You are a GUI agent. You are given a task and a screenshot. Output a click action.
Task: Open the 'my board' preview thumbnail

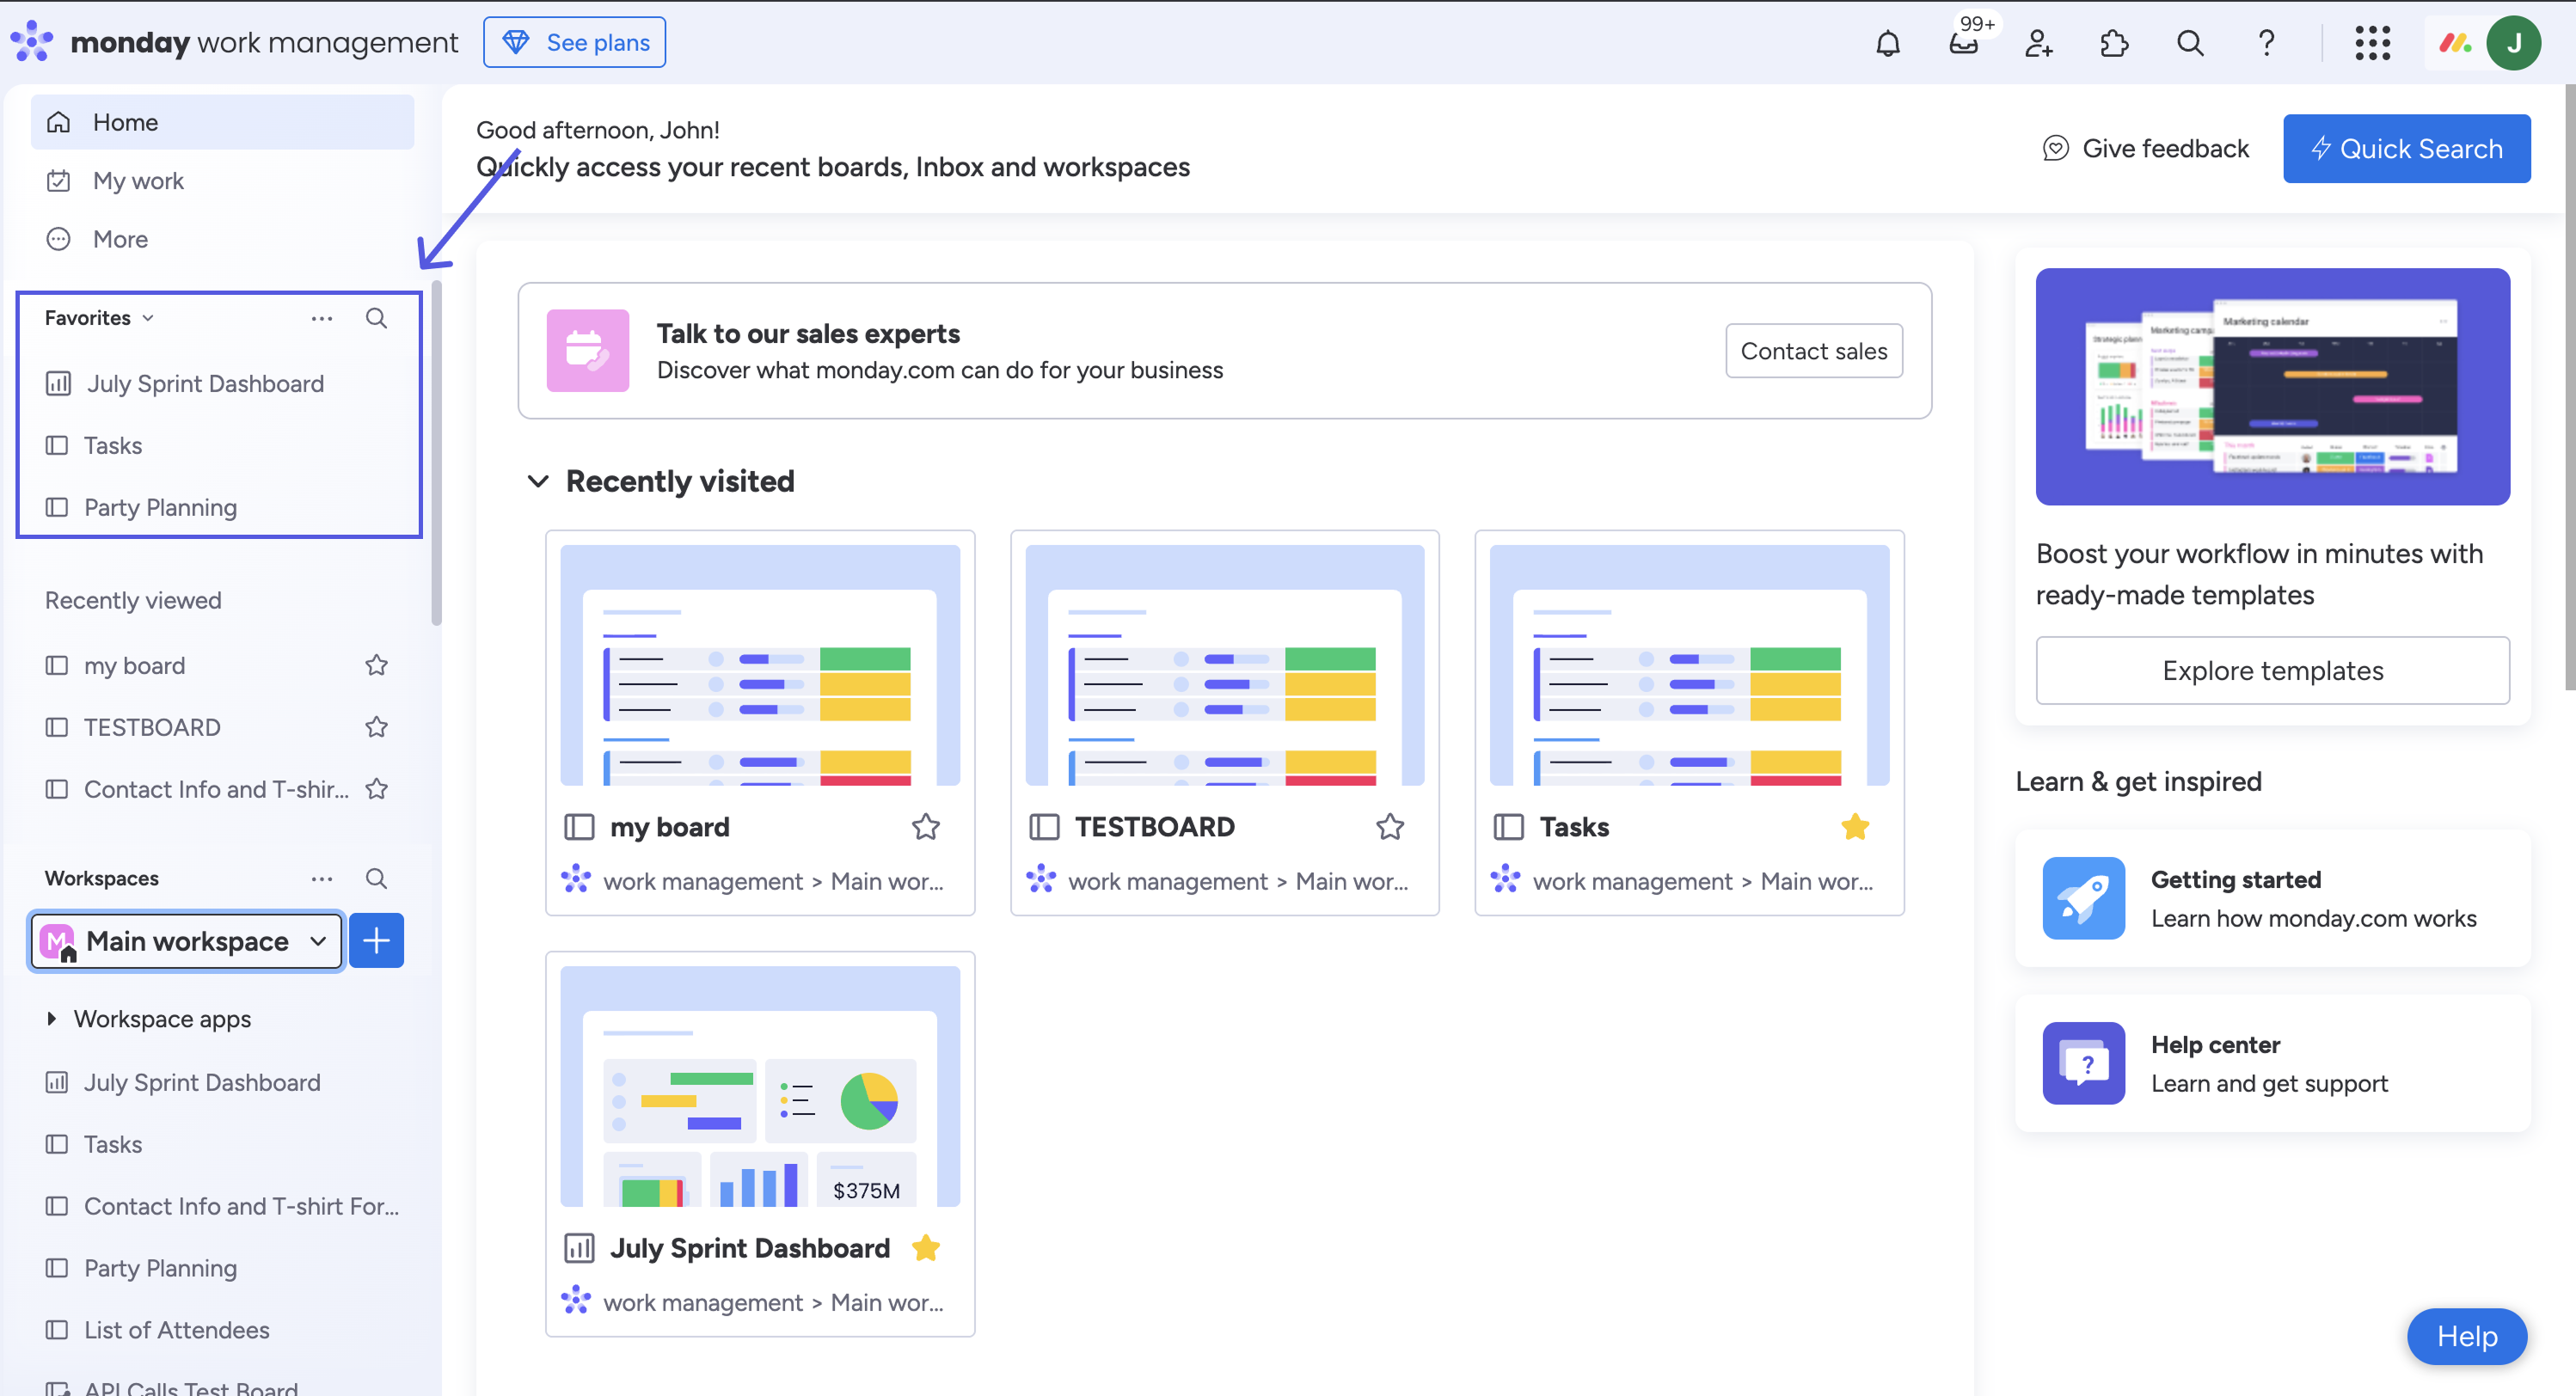pyautogui.click(x=760, y=665)
